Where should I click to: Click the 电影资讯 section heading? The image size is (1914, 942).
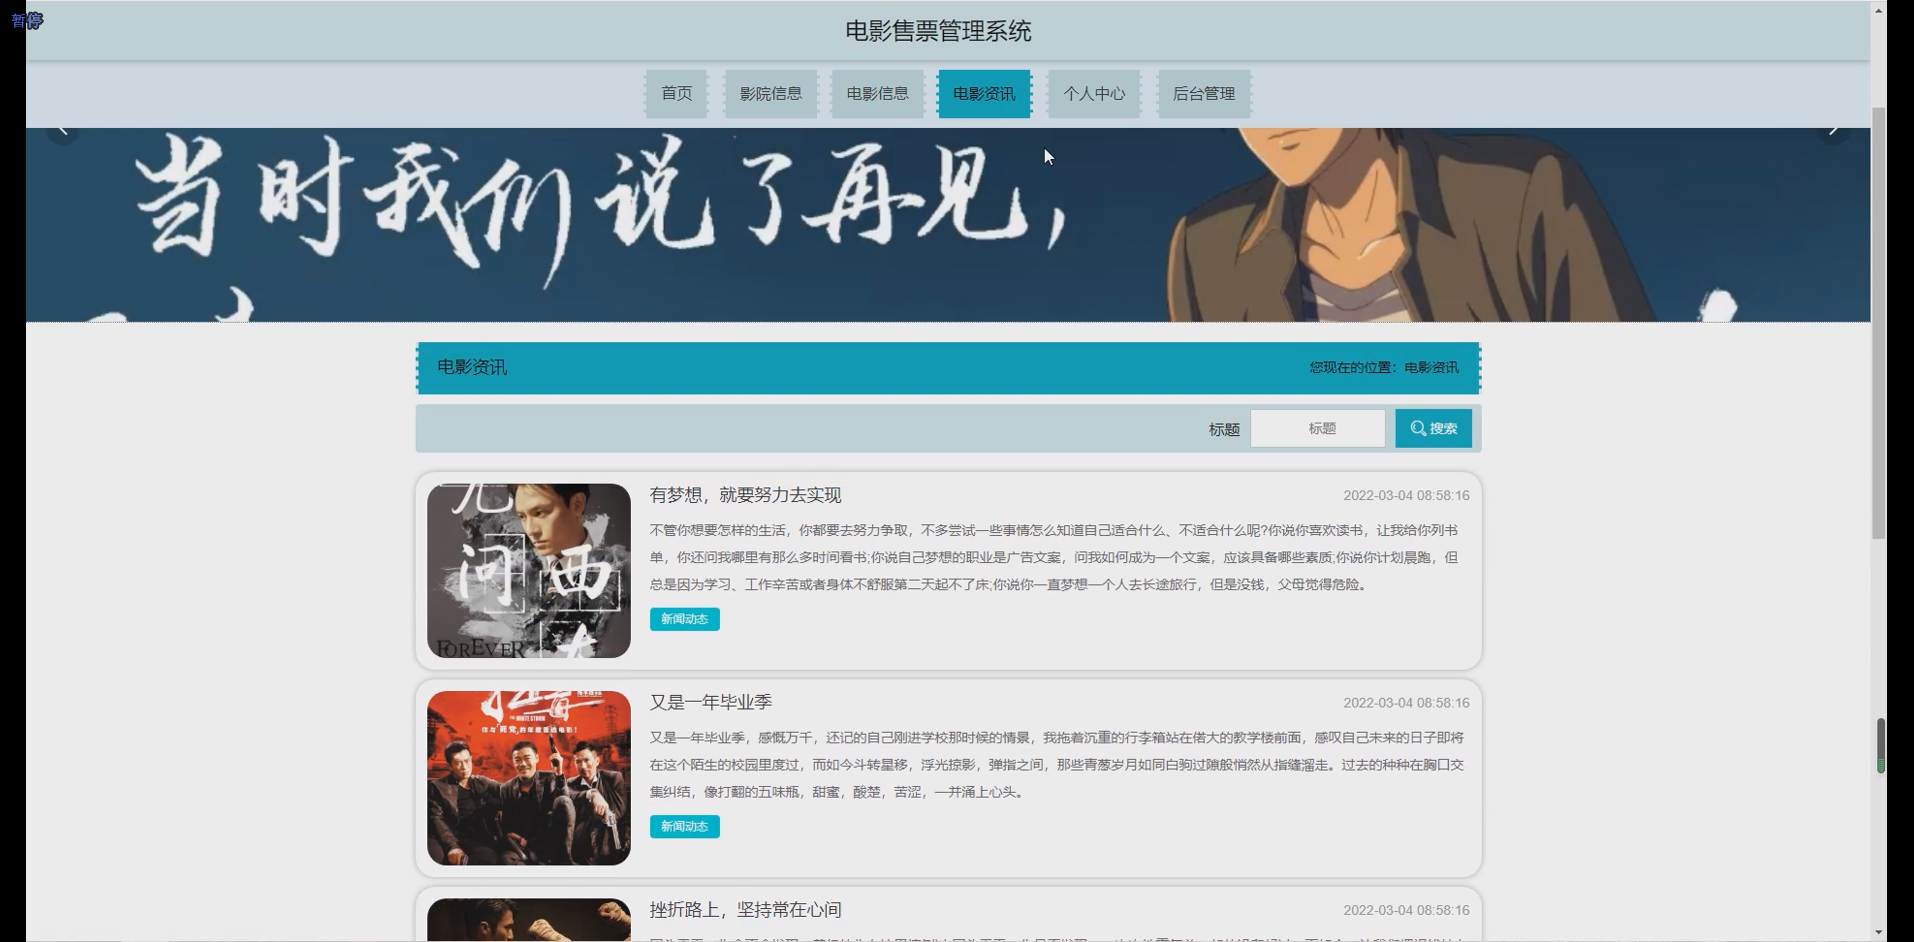(472, 367)
